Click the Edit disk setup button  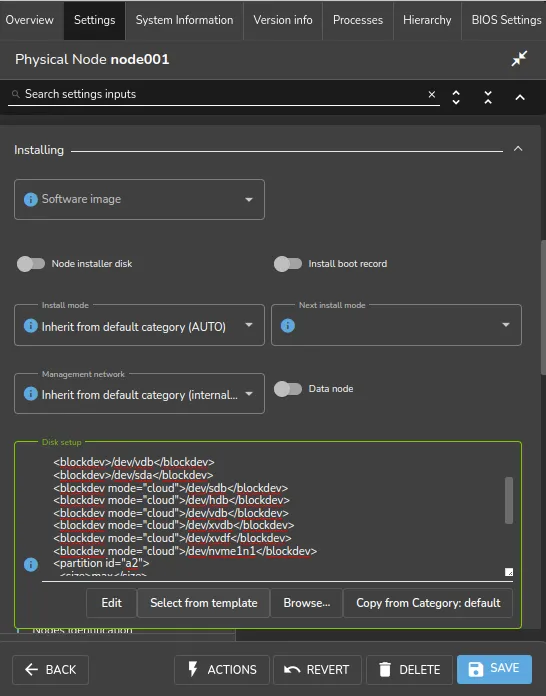coord(111,603)
